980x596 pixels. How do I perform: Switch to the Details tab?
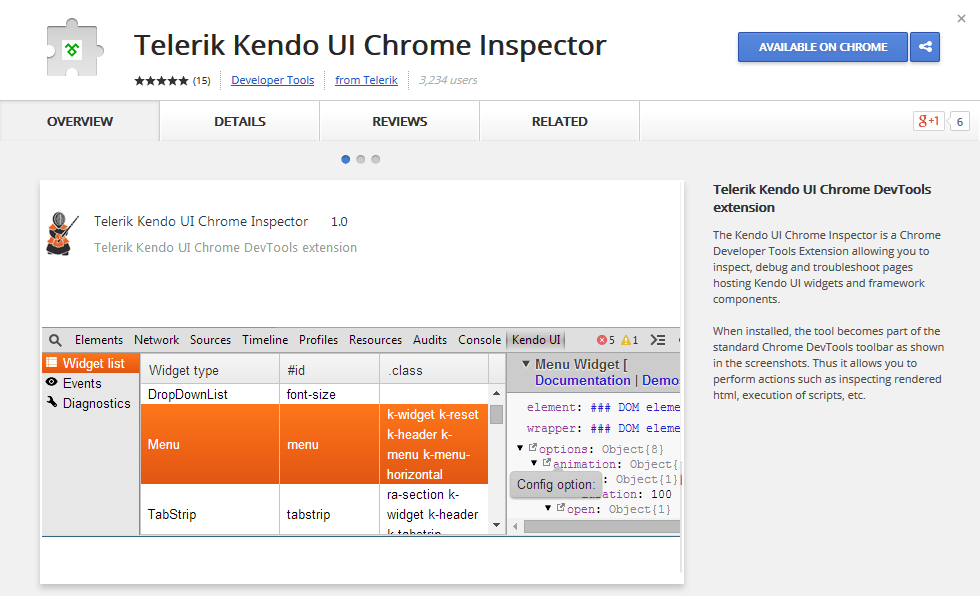click(240, 121)
